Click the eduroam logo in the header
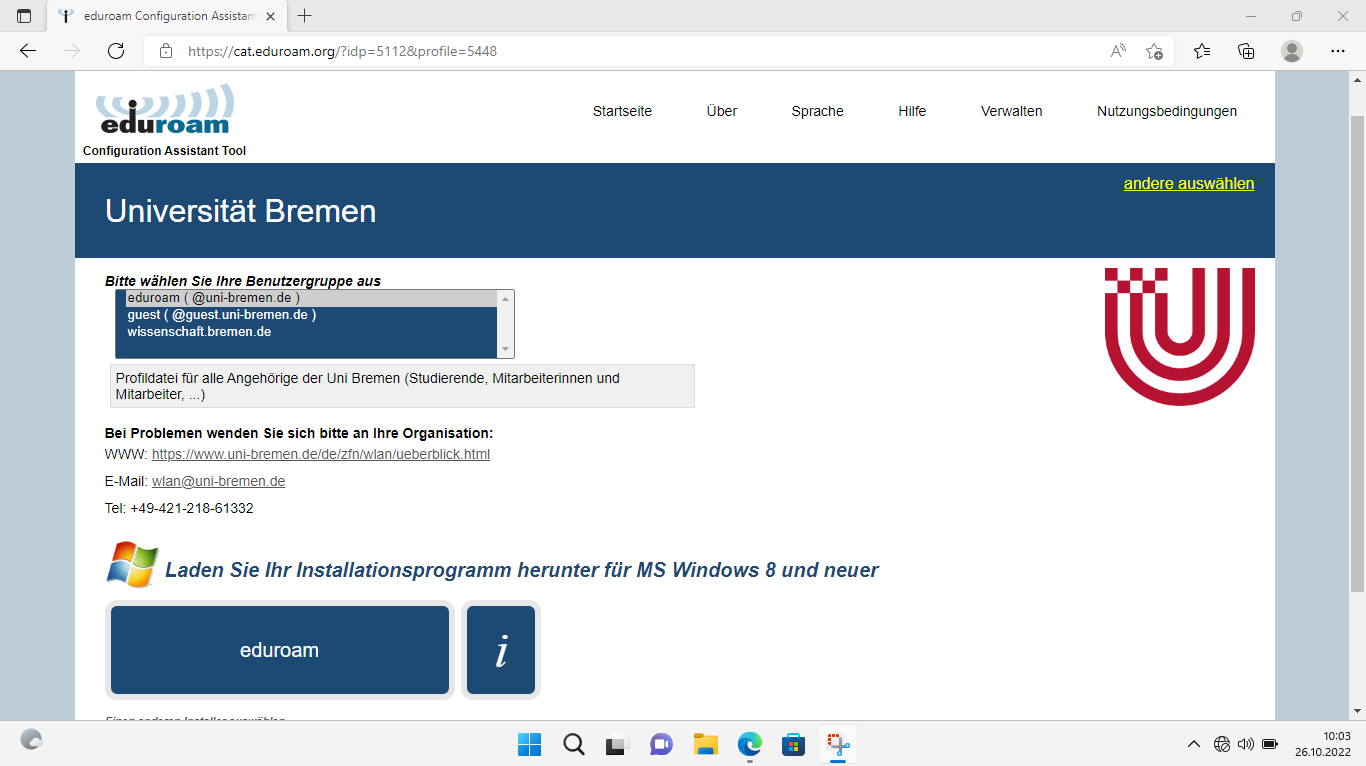This screenshot has width=1366, height=766. [x=165, y=111]
